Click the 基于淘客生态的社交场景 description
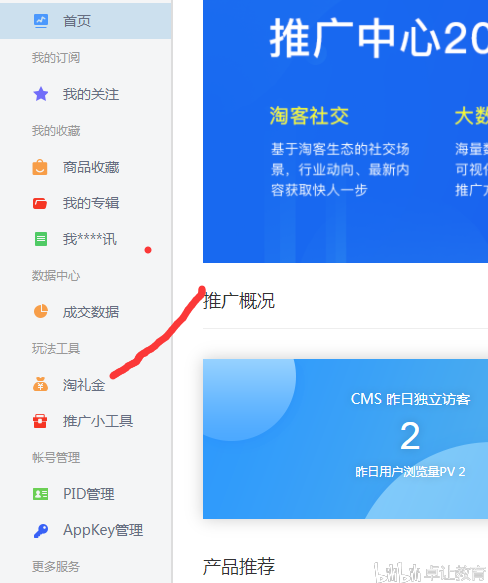488x583 pixels. point(340,170)
